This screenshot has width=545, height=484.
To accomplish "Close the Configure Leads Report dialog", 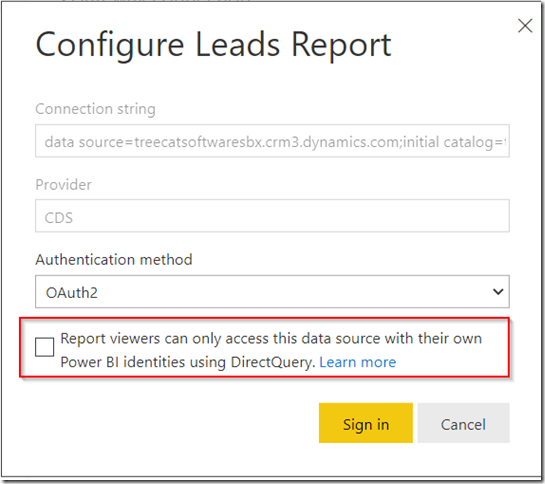I will click(525, 26).
